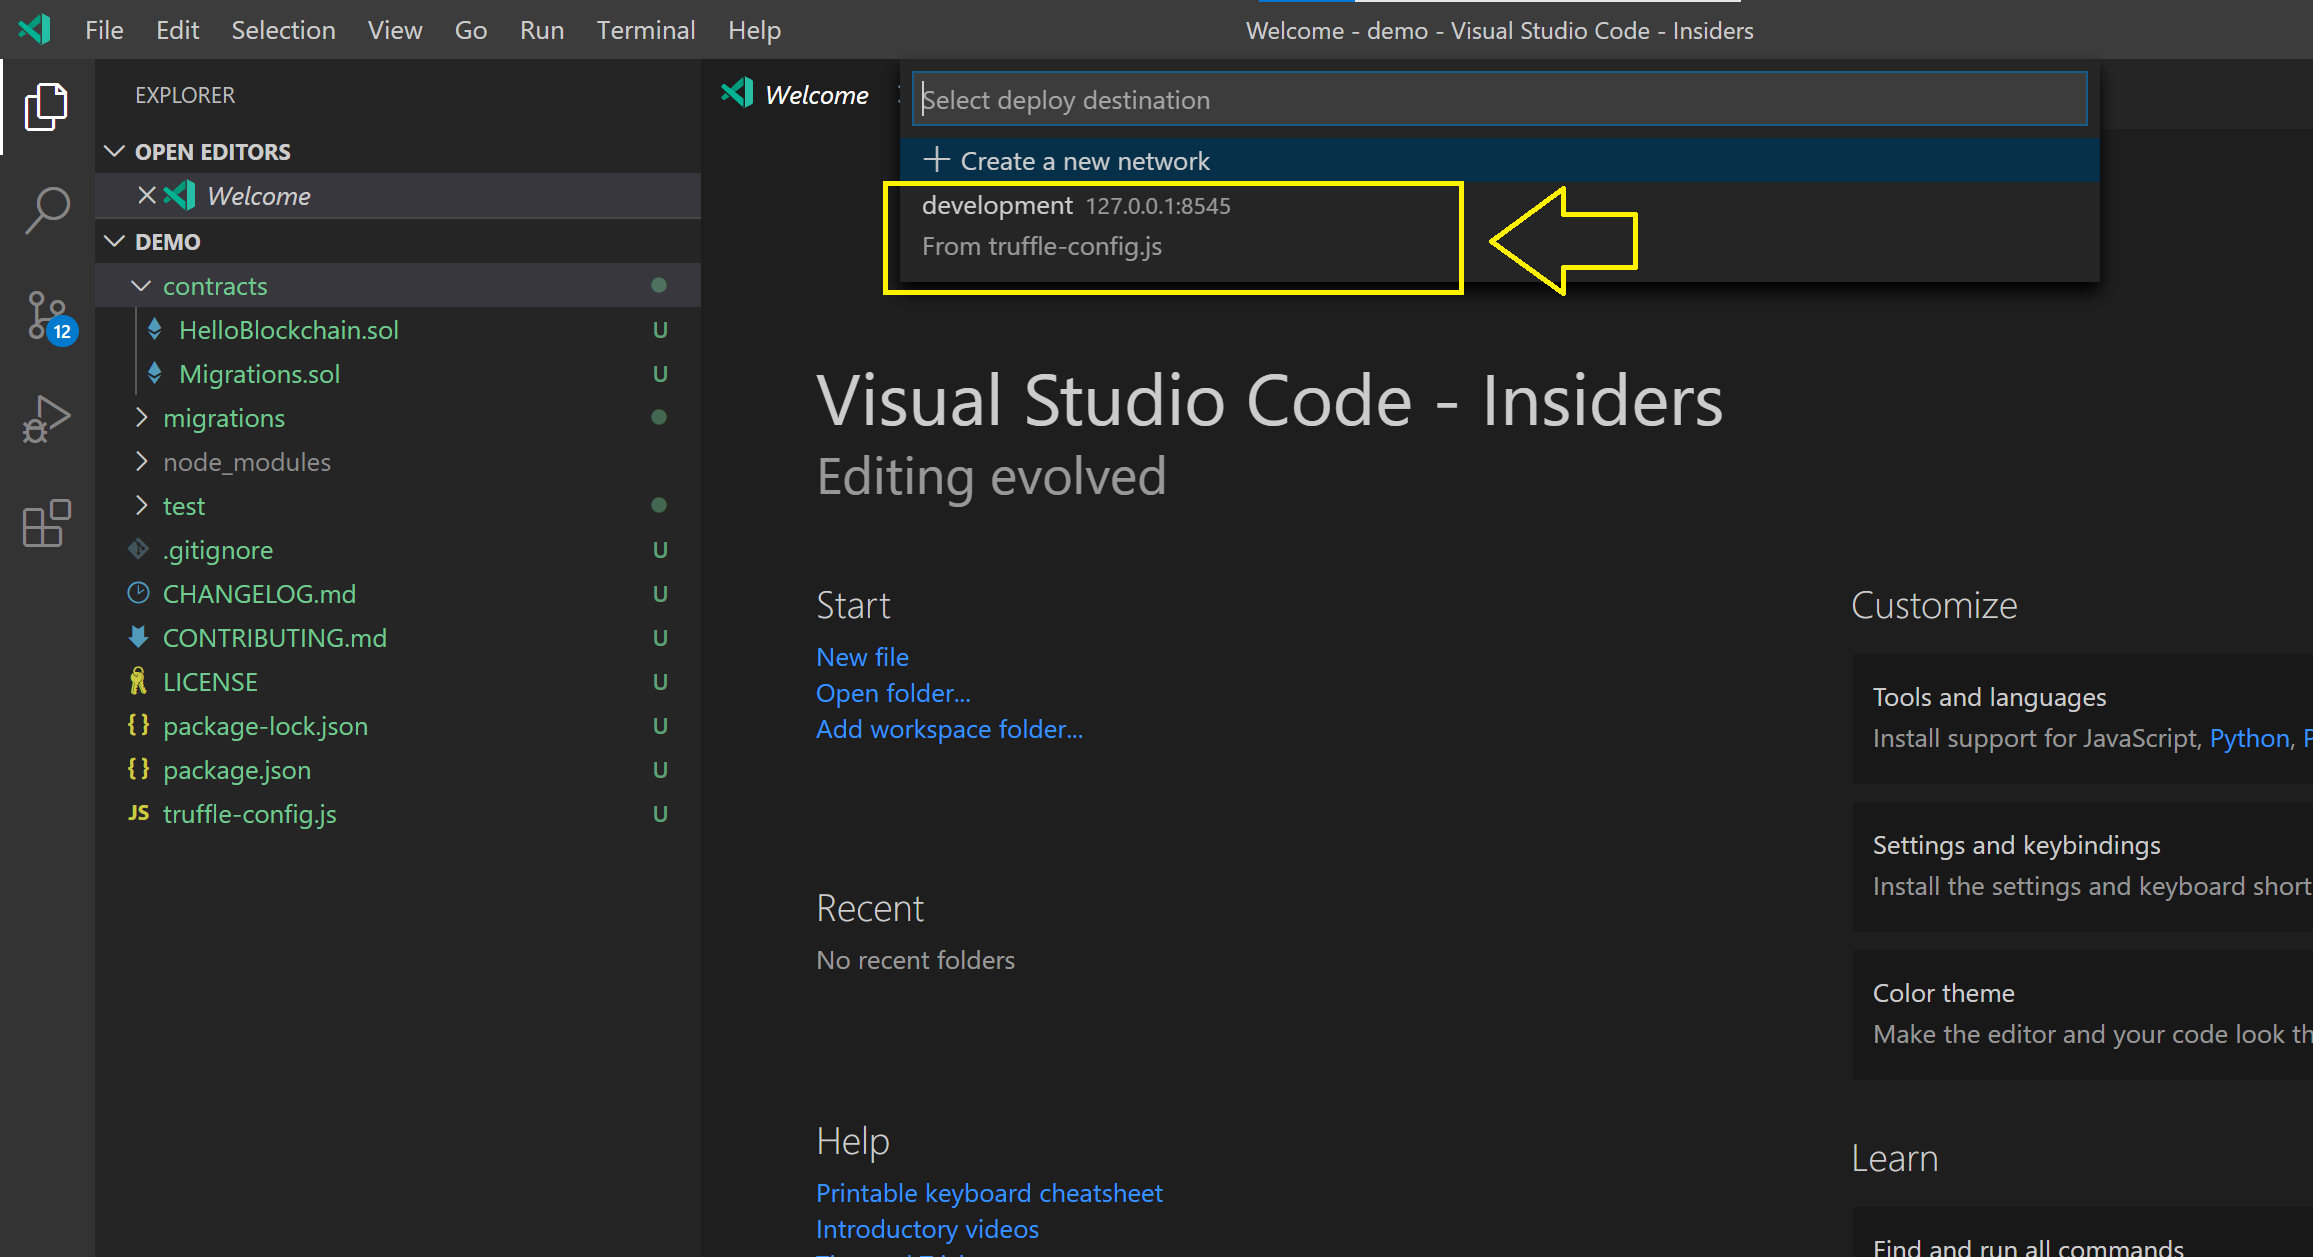Image resolution: width=2313 pixels, height=1257 pixels.
Task: Open the Run menu
Action: (x=541, y=30)
